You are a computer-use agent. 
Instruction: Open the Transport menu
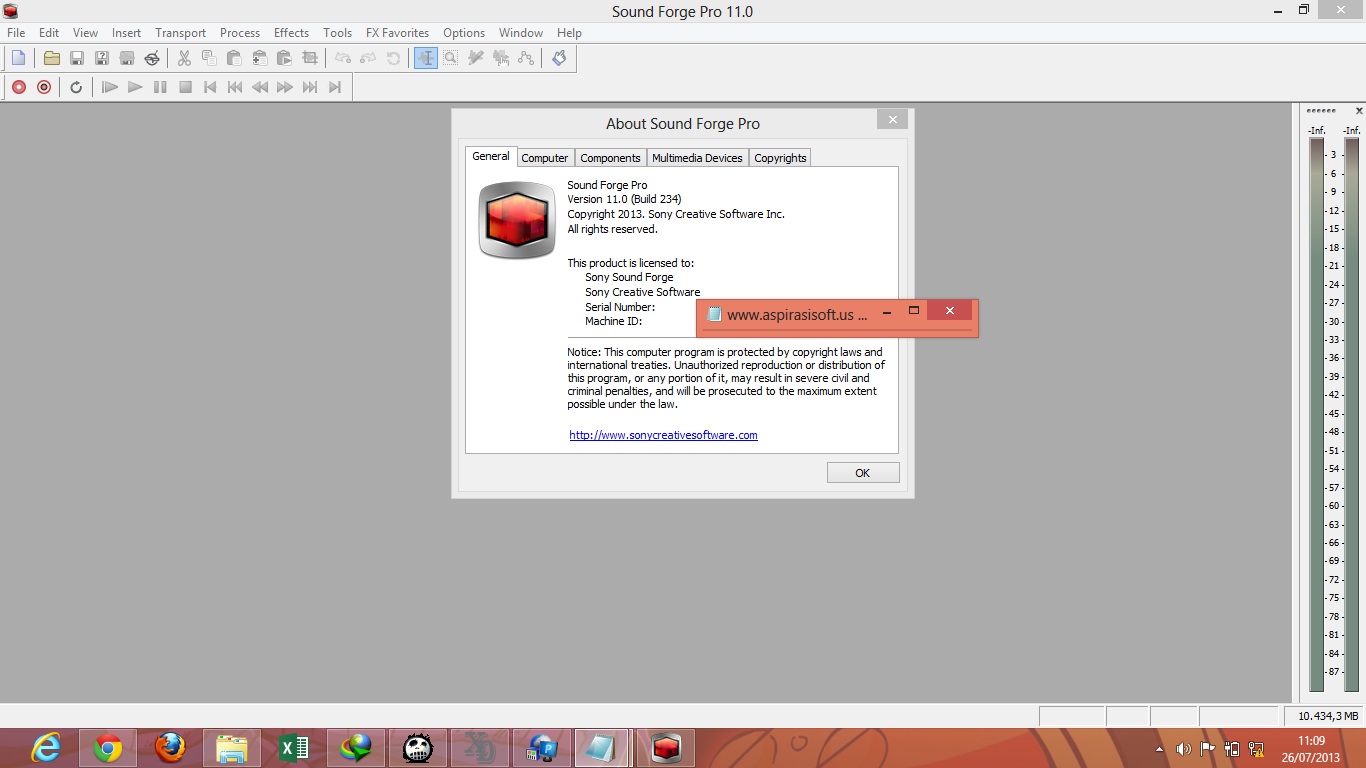point(180,33)
